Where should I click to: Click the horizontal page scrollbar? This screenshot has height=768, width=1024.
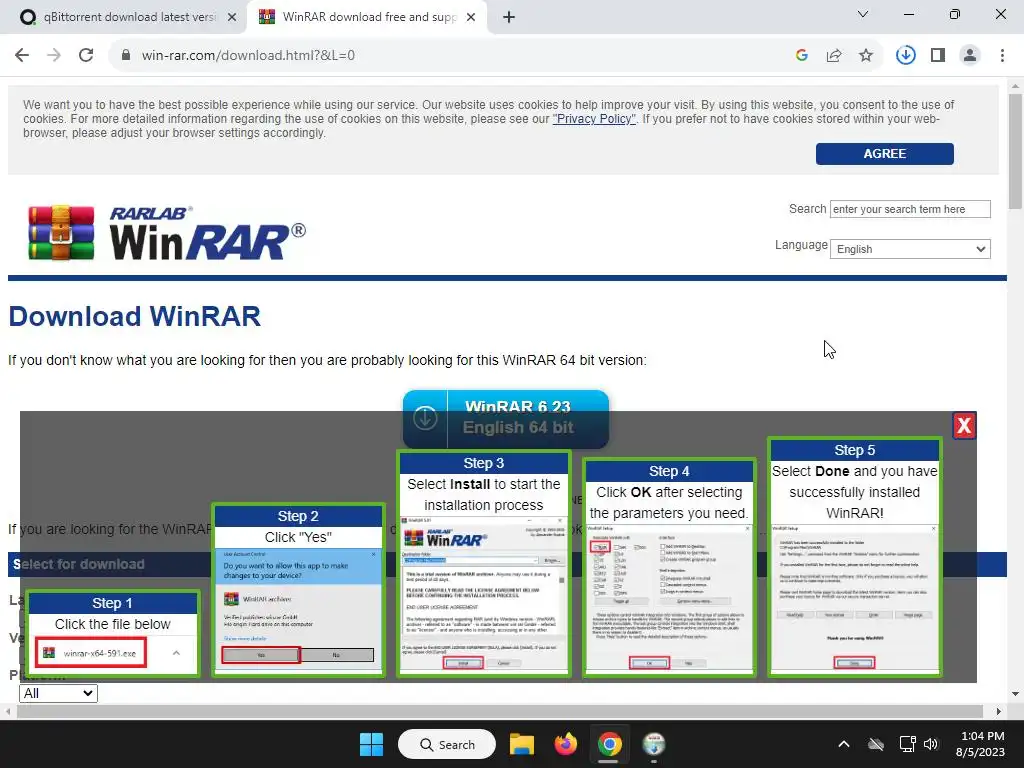click(500, 711)
